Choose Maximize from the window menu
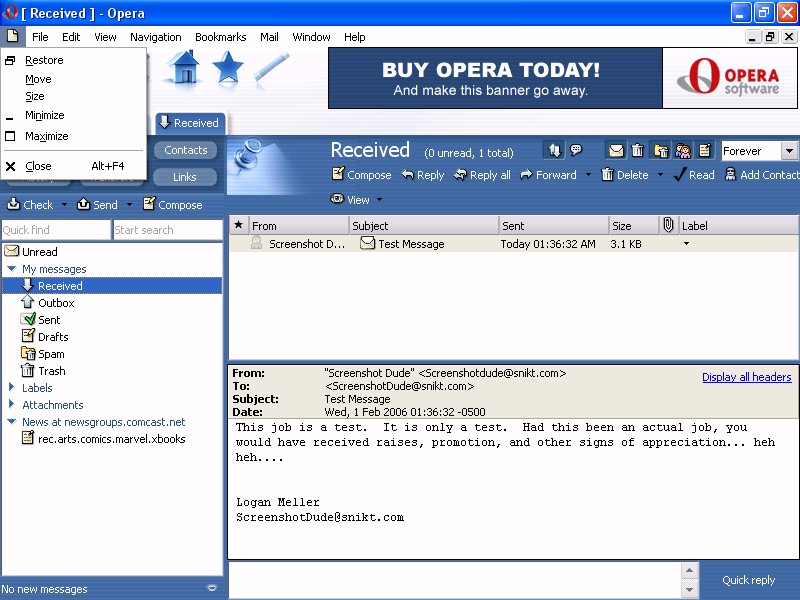 pyautogui.click(x=74, y=136)
